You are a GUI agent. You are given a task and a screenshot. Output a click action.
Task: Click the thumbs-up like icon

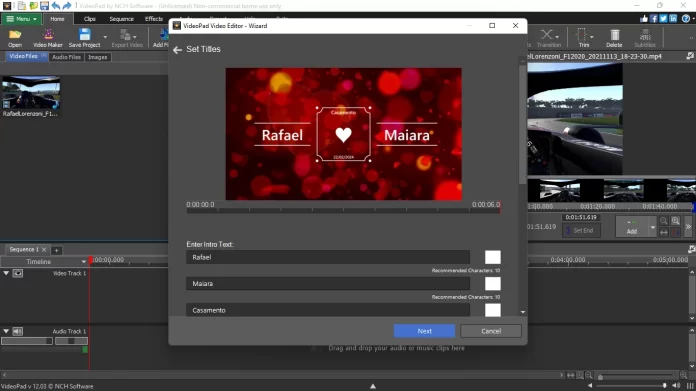tap(644, 19)
